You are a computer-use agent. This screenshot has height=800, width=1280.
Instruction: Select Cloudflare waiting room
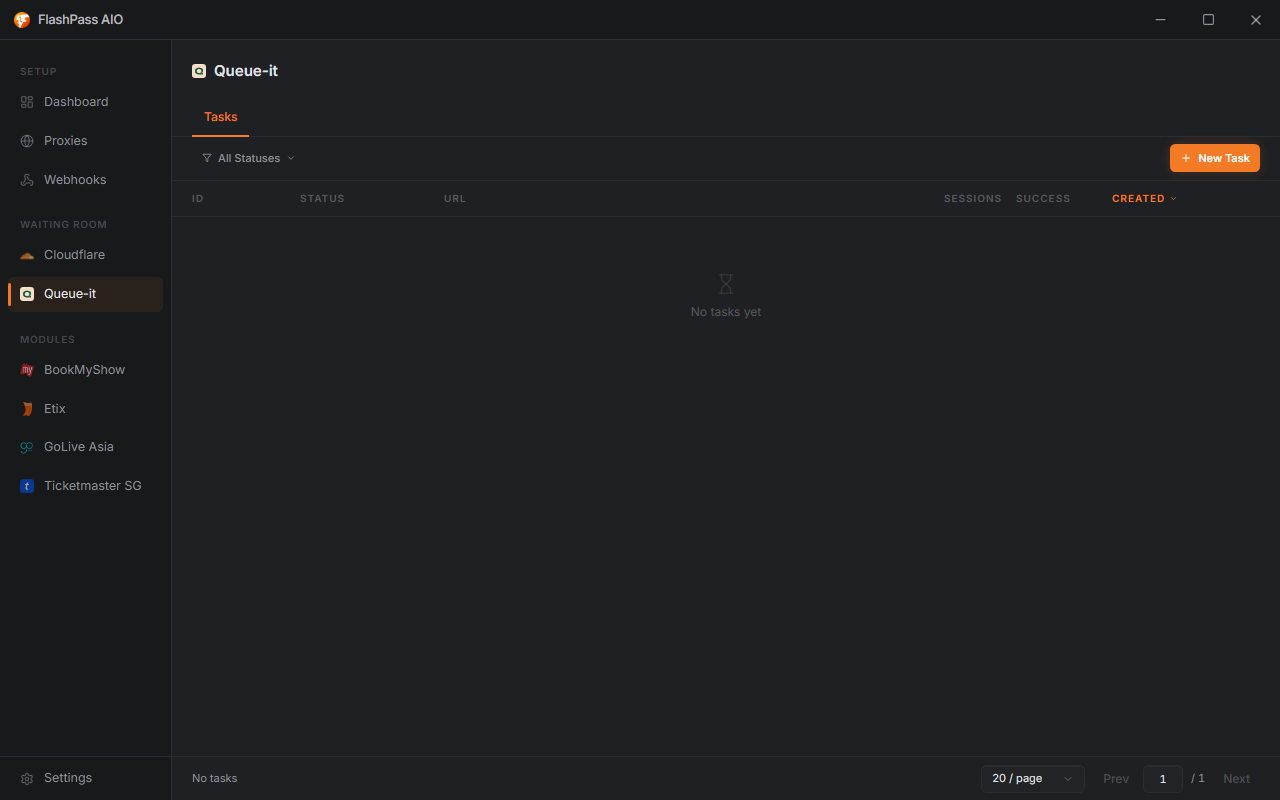point(85,255)
